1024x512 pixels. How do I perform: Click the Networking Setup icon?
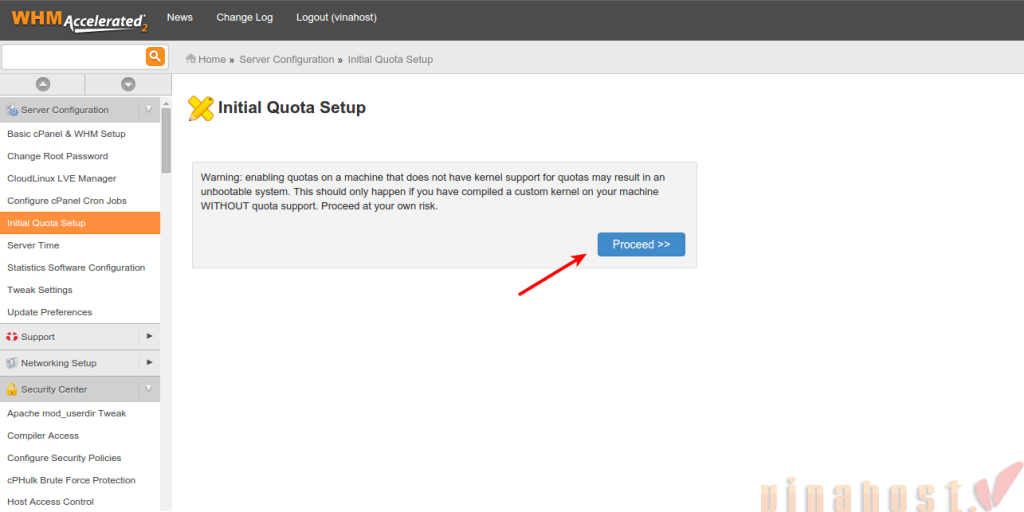pyautogui.click(x=12, y=363)
